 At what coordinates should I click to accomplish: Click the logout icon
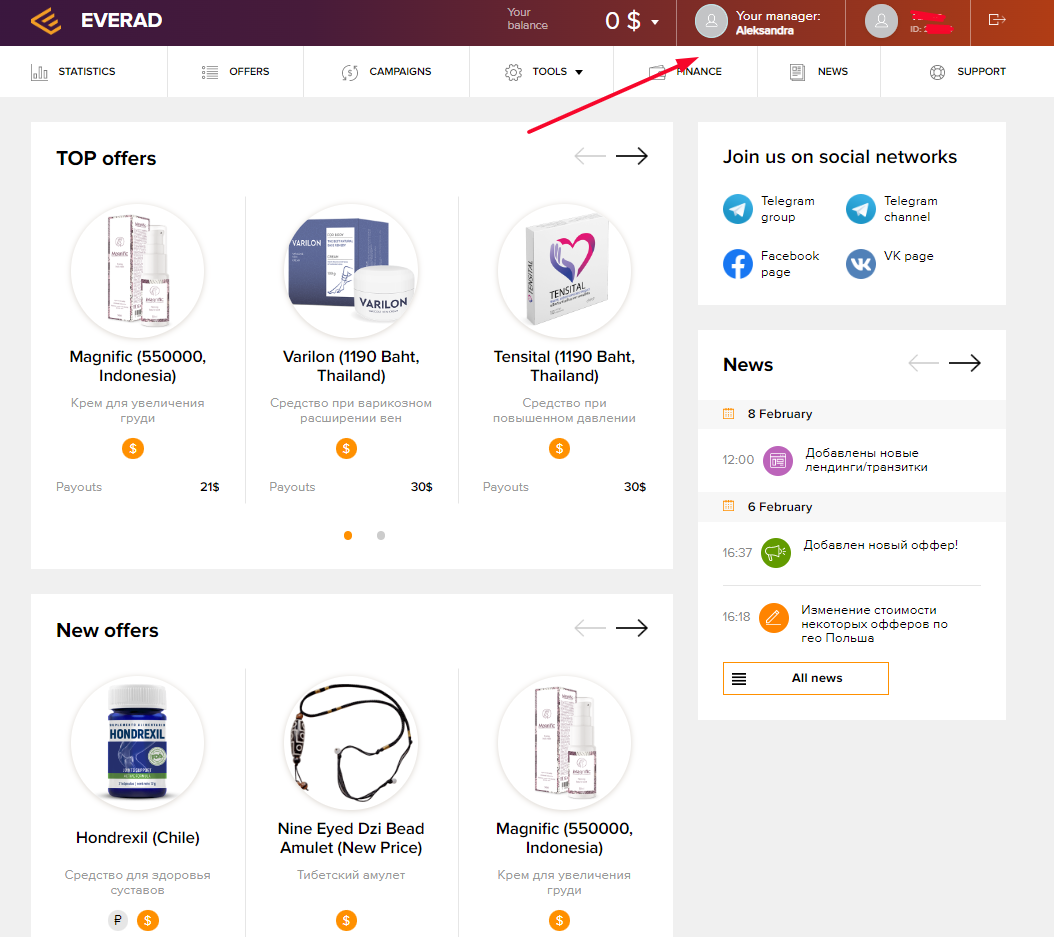(x=997, y=20)
